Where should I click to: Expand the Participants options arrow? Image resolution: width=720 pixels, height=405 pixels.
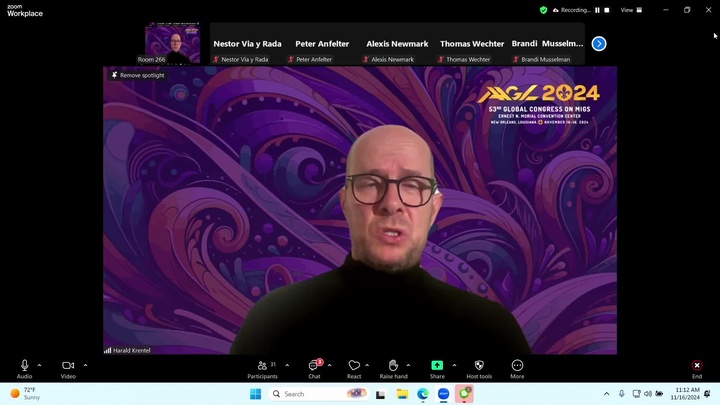coord(287,365)
